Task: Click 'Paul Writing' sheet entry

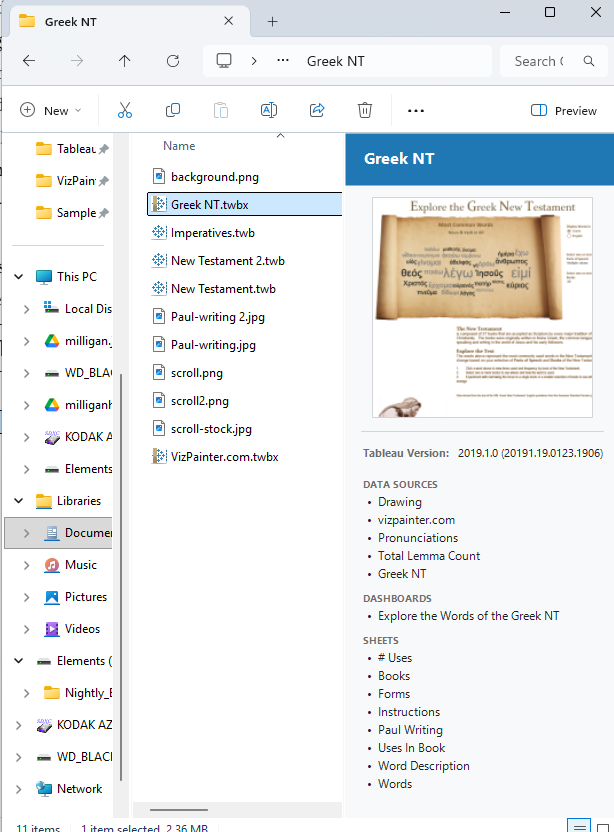Action: [x=410, y=730]
